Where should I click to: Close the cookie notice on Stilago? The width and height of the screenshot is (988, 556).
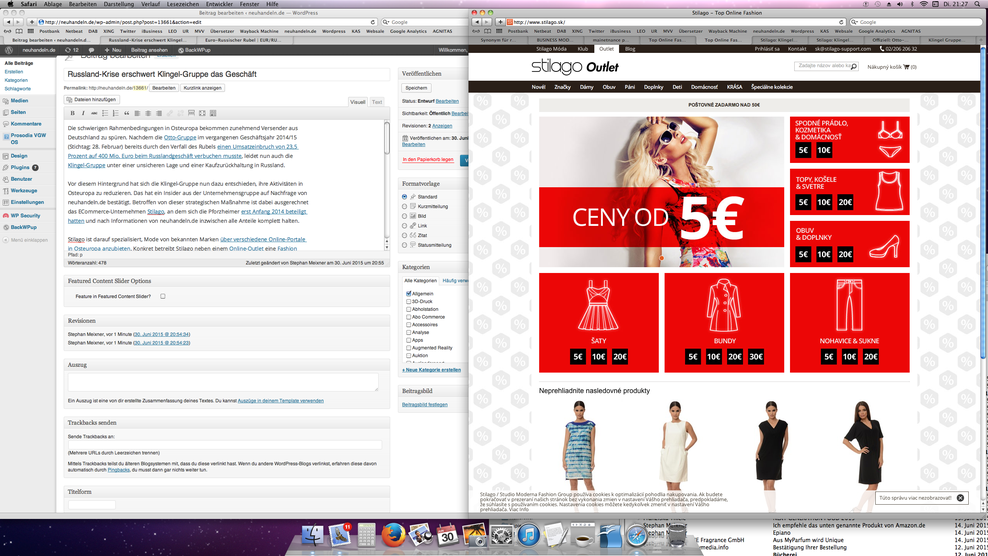coord(960,498)
